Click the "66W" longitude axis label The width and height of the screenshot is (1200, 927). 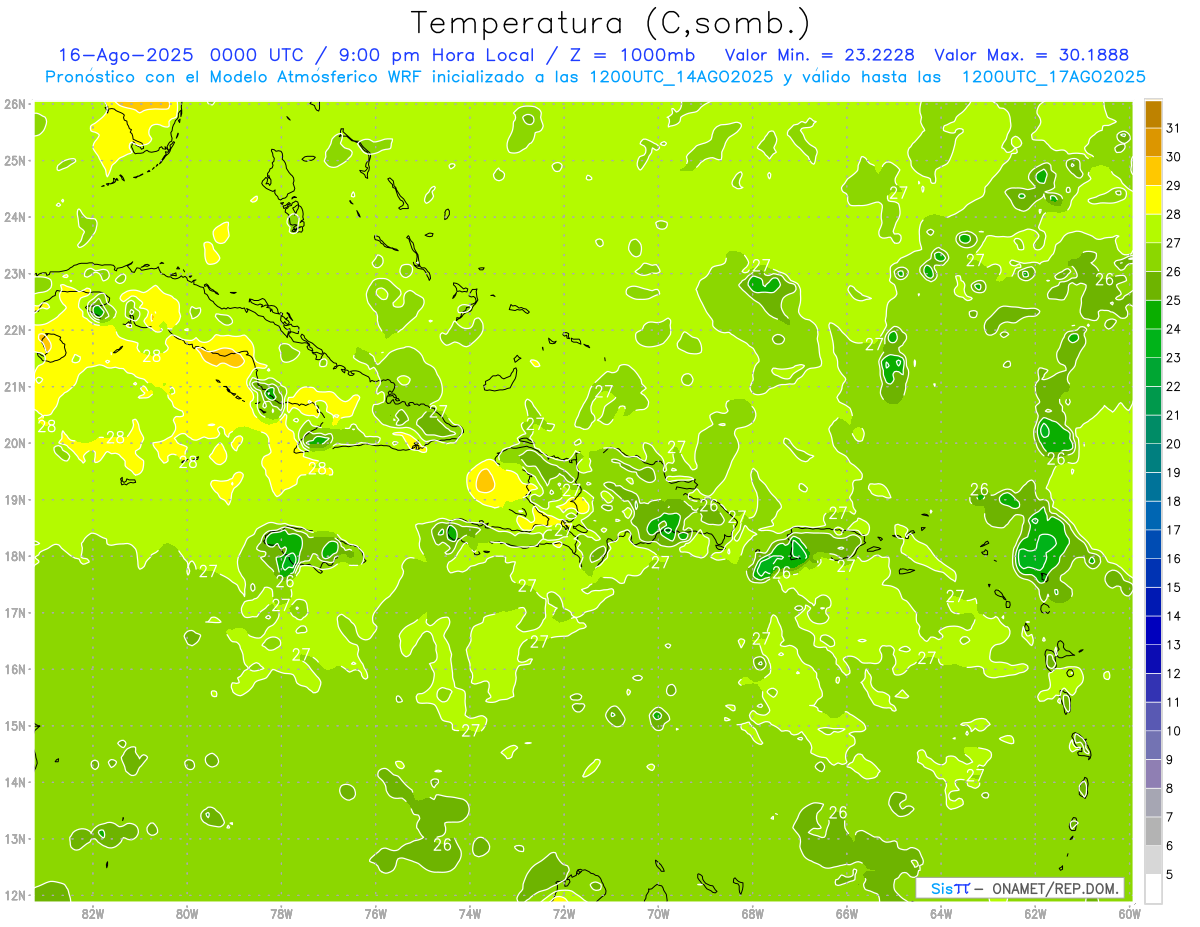[847, 913]
